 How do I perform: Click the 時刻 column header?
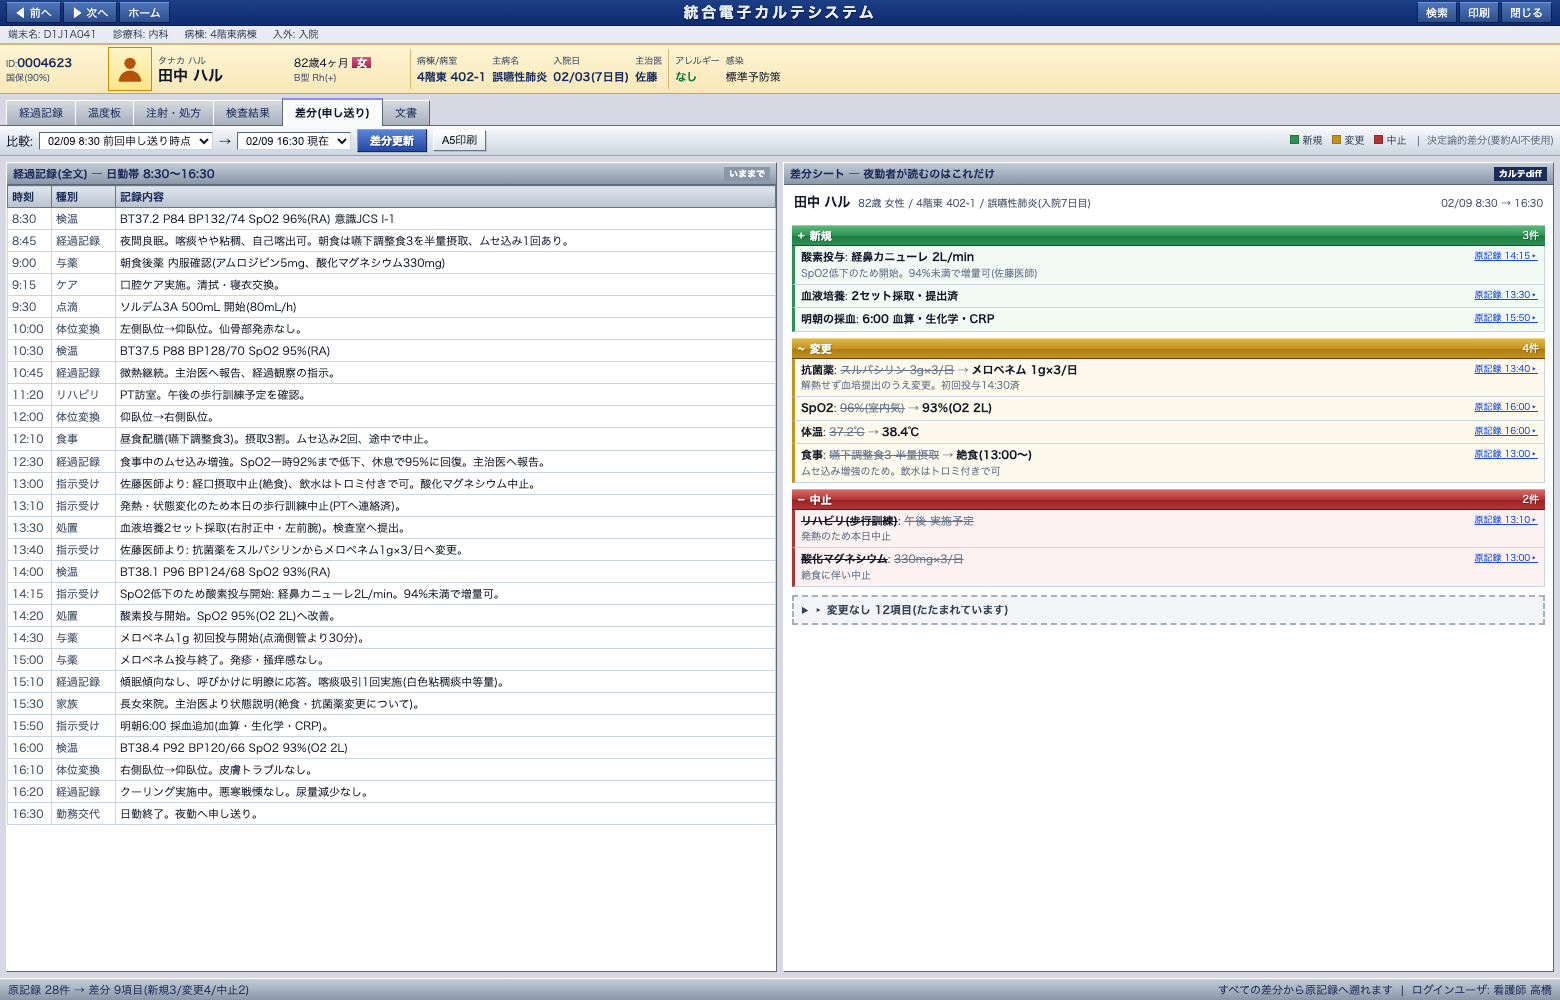click(x=30, y=197)
